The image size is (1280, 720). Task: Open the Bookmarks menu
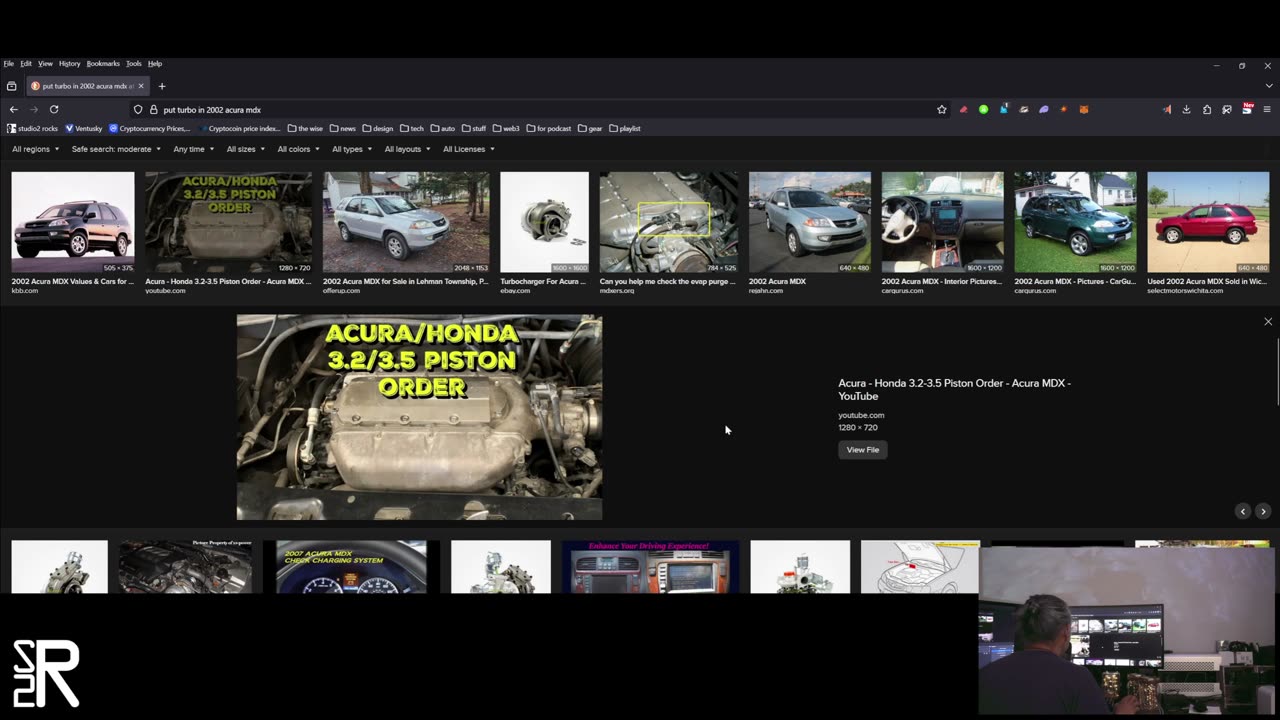coord(103,64)
